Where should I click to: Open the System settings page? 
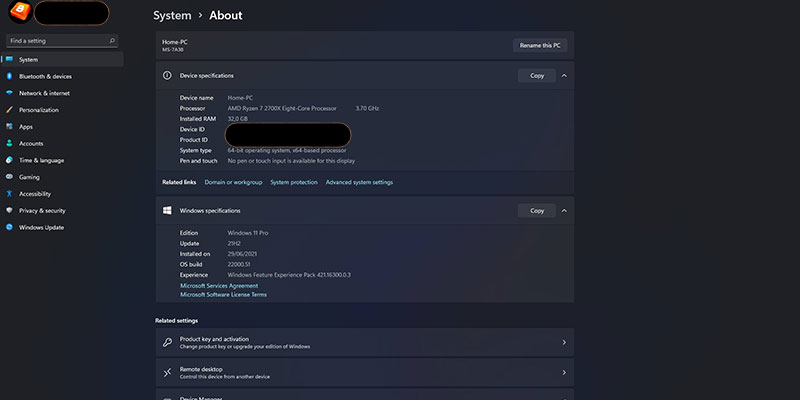click(62, 60)
